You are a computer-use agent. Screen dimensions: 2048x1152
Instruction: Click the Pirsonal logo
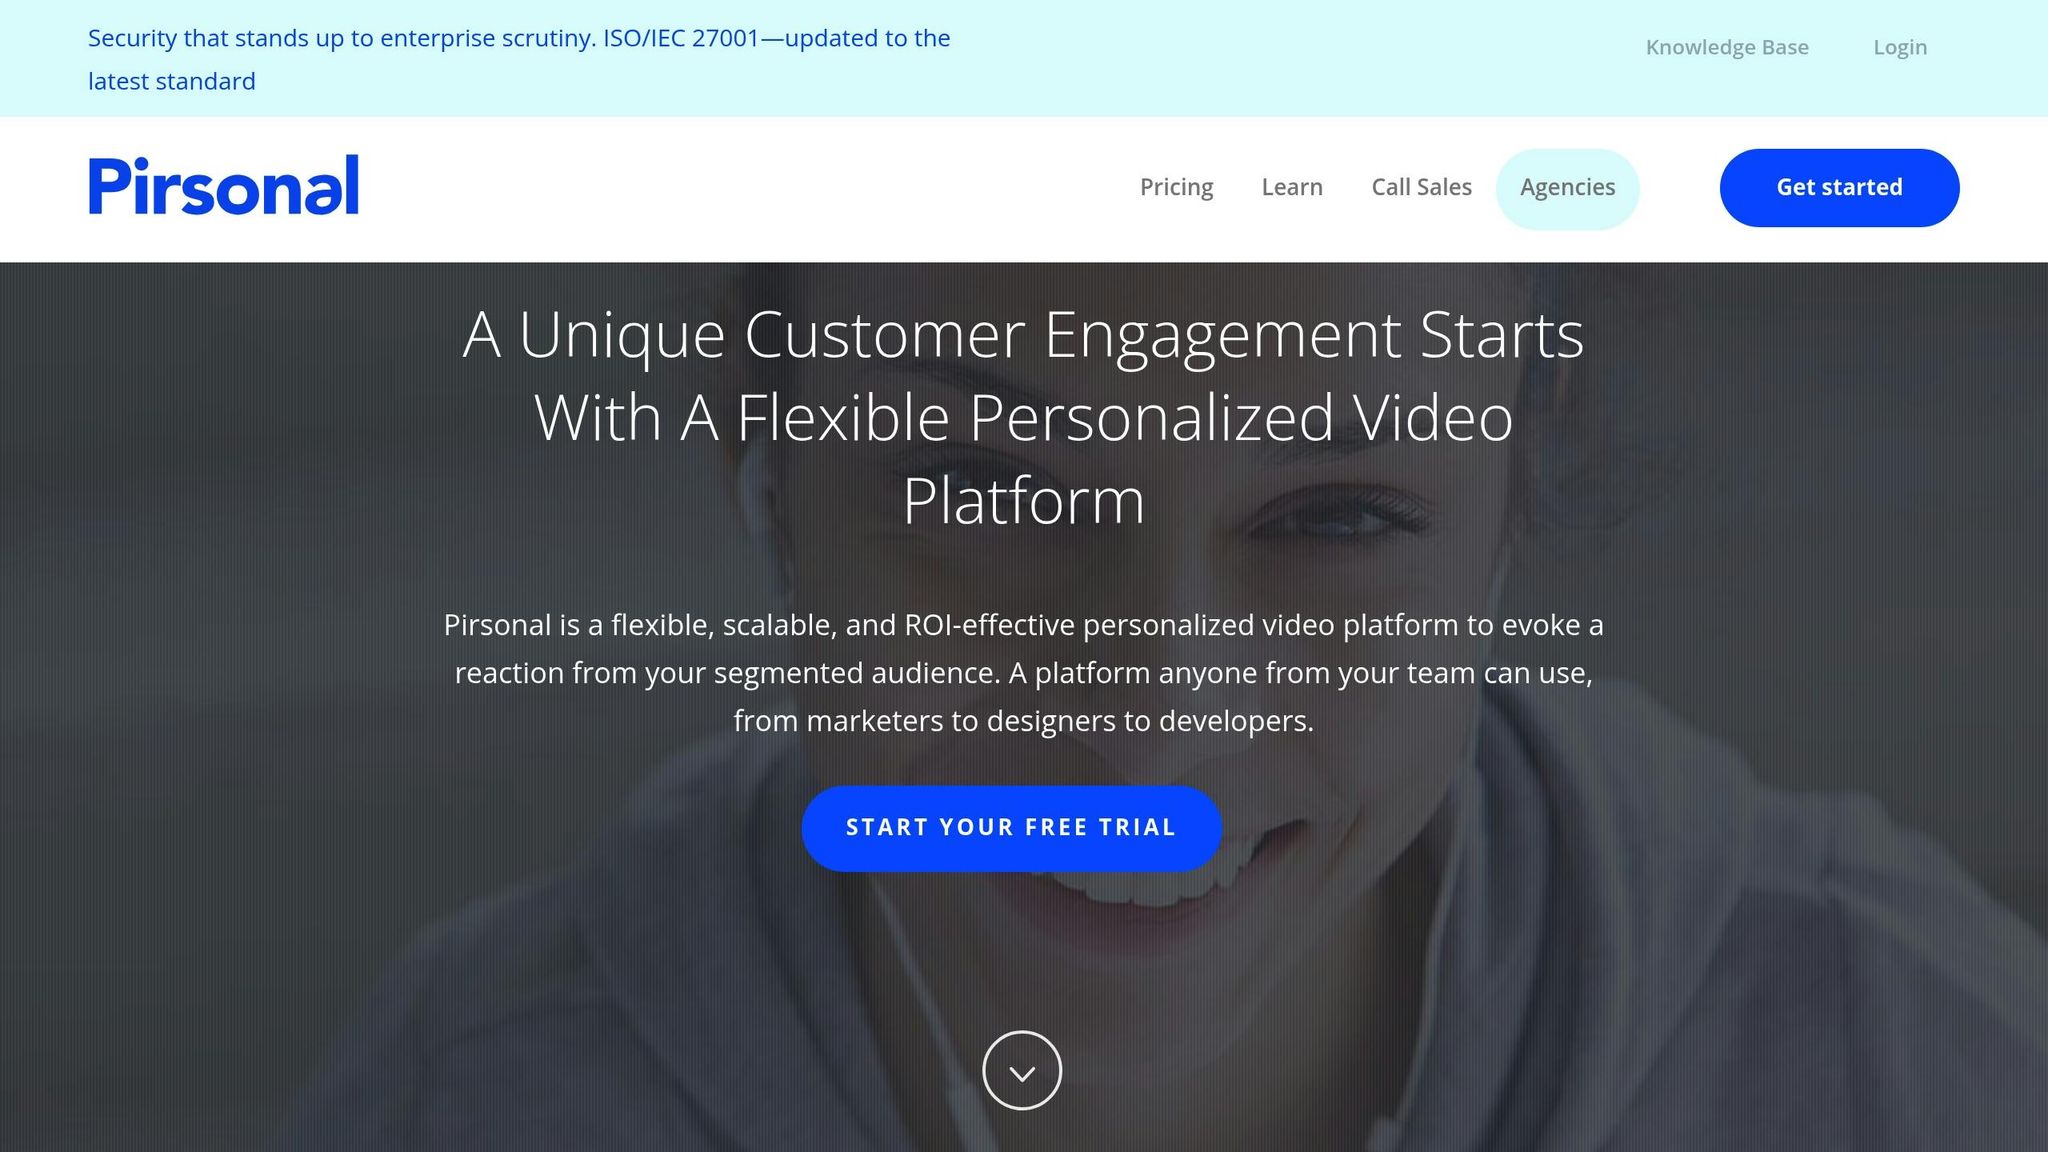point(224,186)
